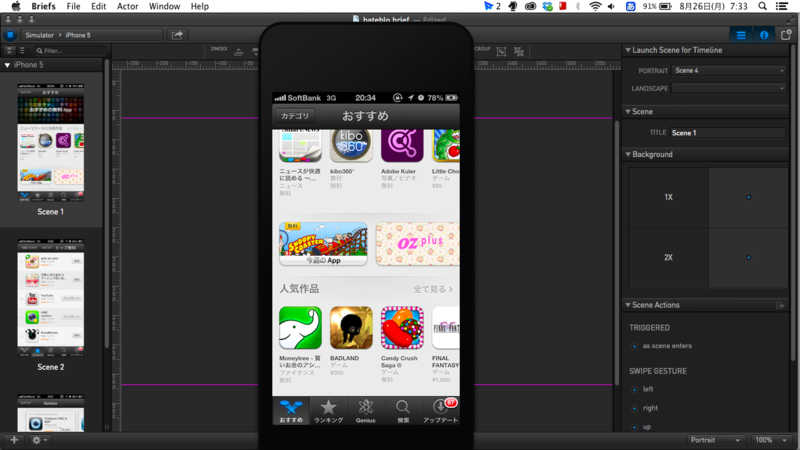
Task: Bring actor forward with ZINDEX up icon
Action: (x=238, y=51)
